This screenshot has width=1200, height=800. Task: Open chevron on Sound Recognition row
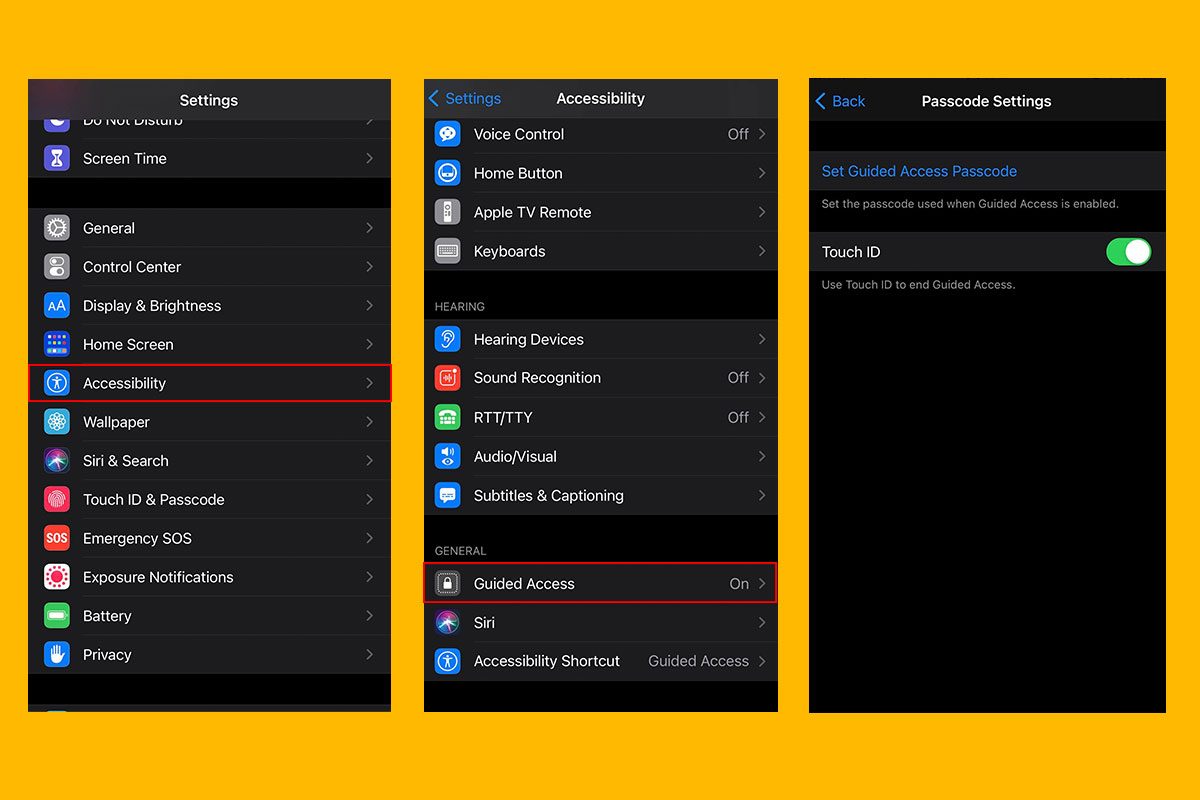pyautogui.click(x=762, y=378)
